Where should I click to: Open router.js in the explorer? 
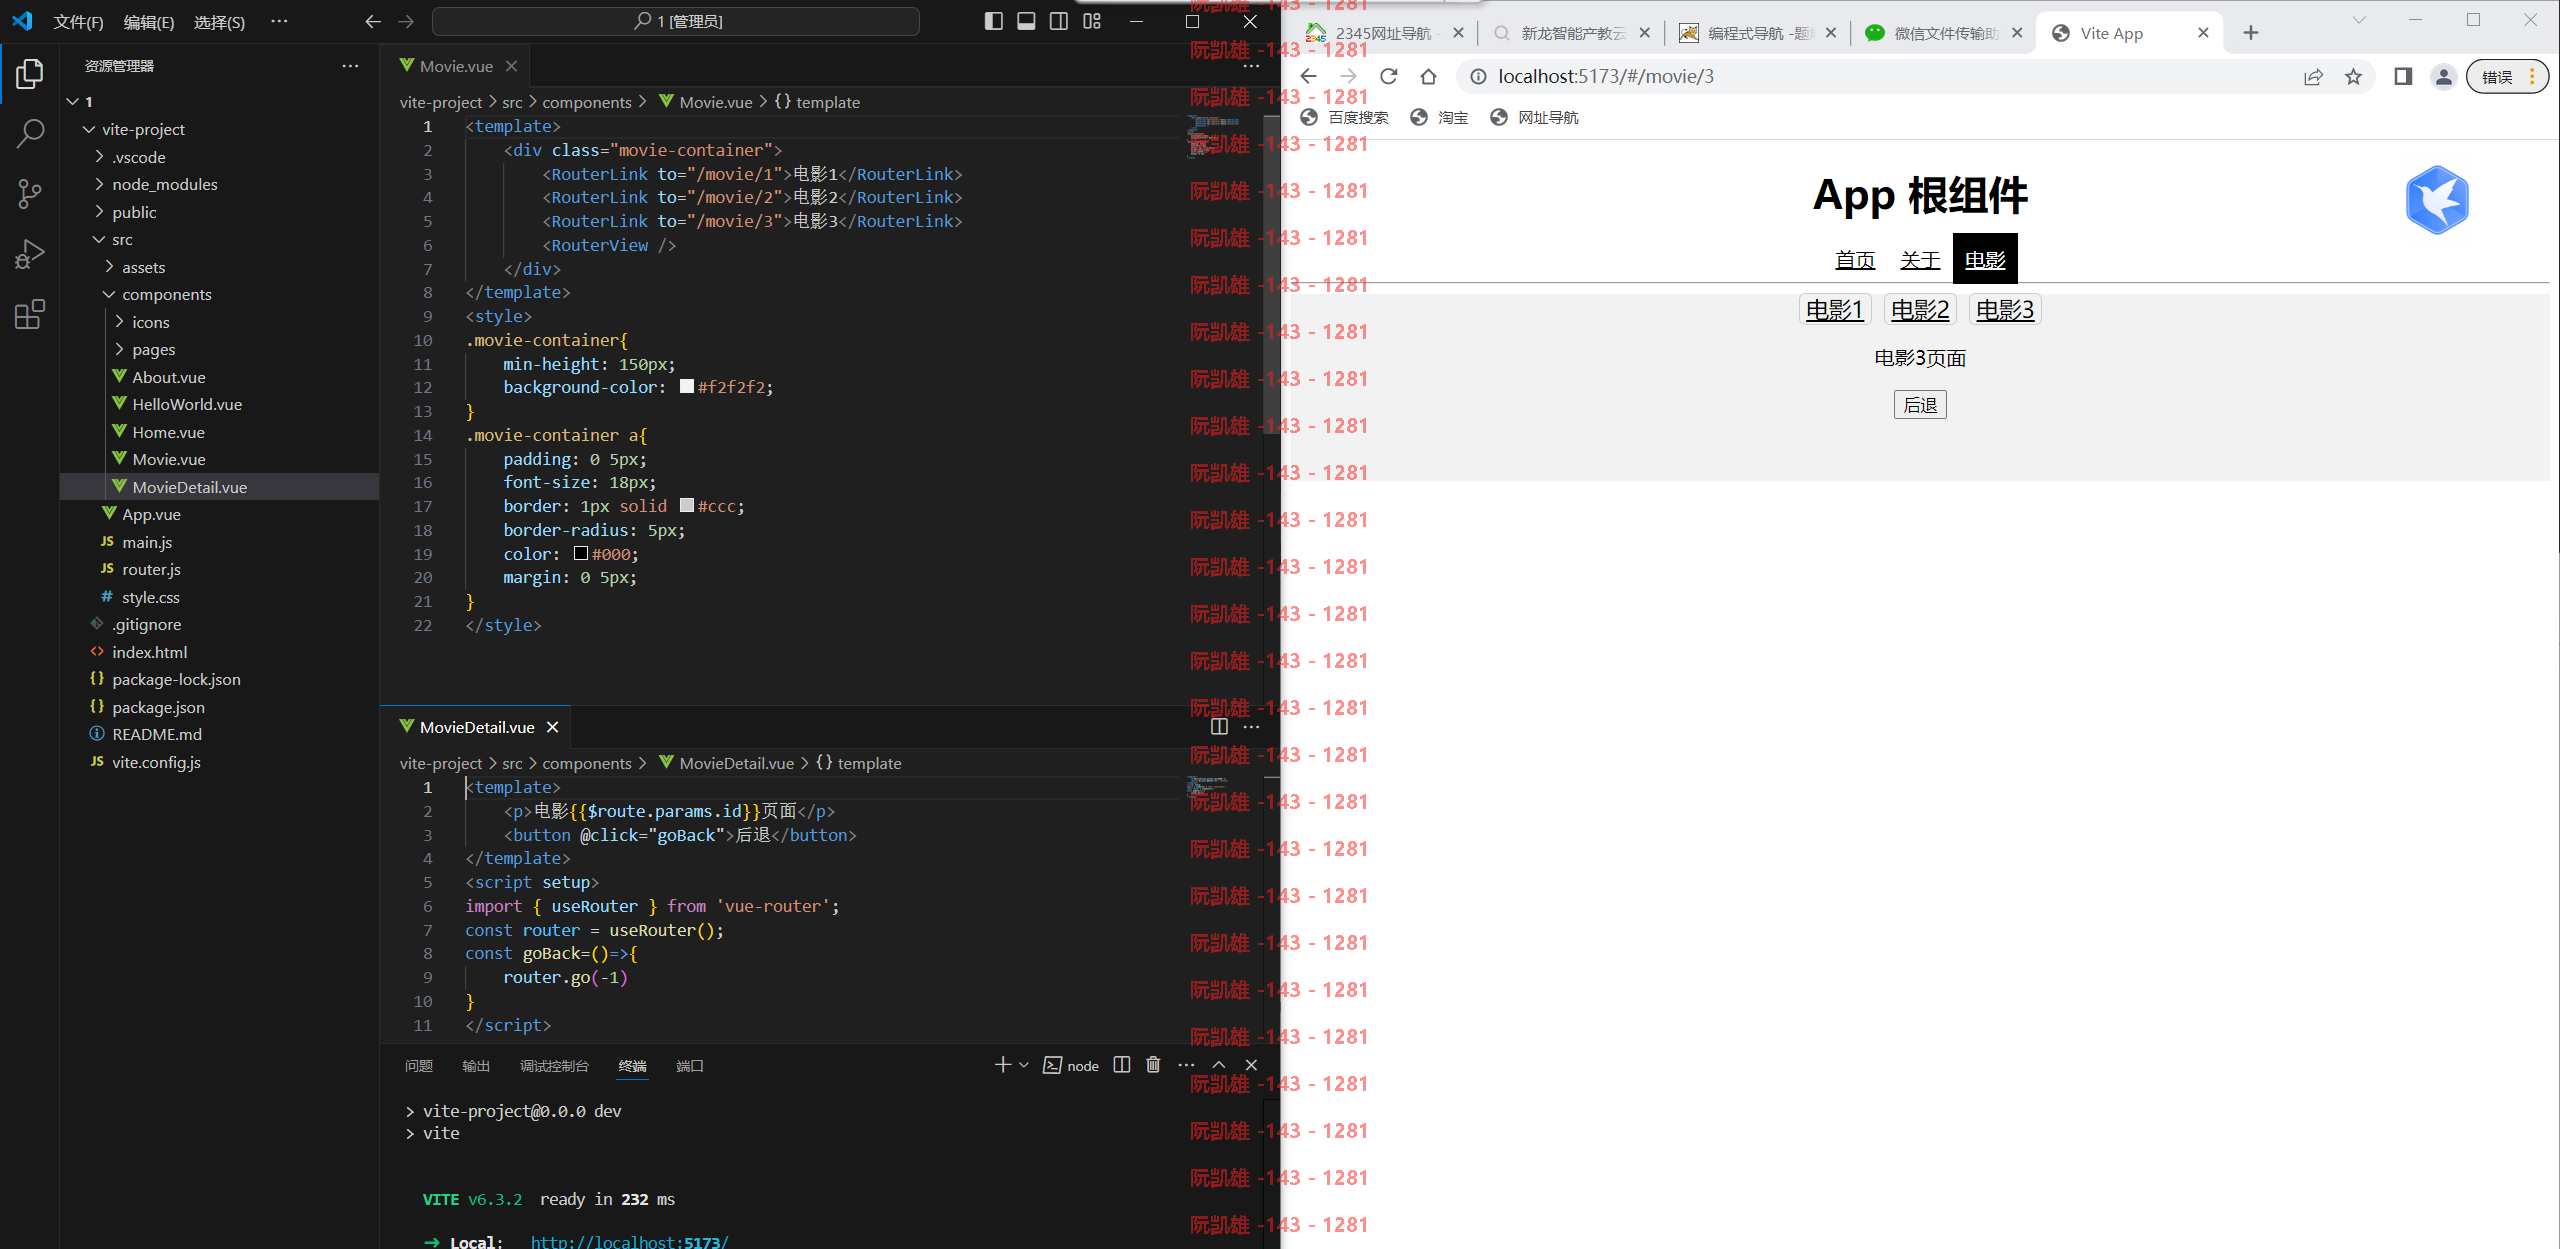(x=151, y=569)
